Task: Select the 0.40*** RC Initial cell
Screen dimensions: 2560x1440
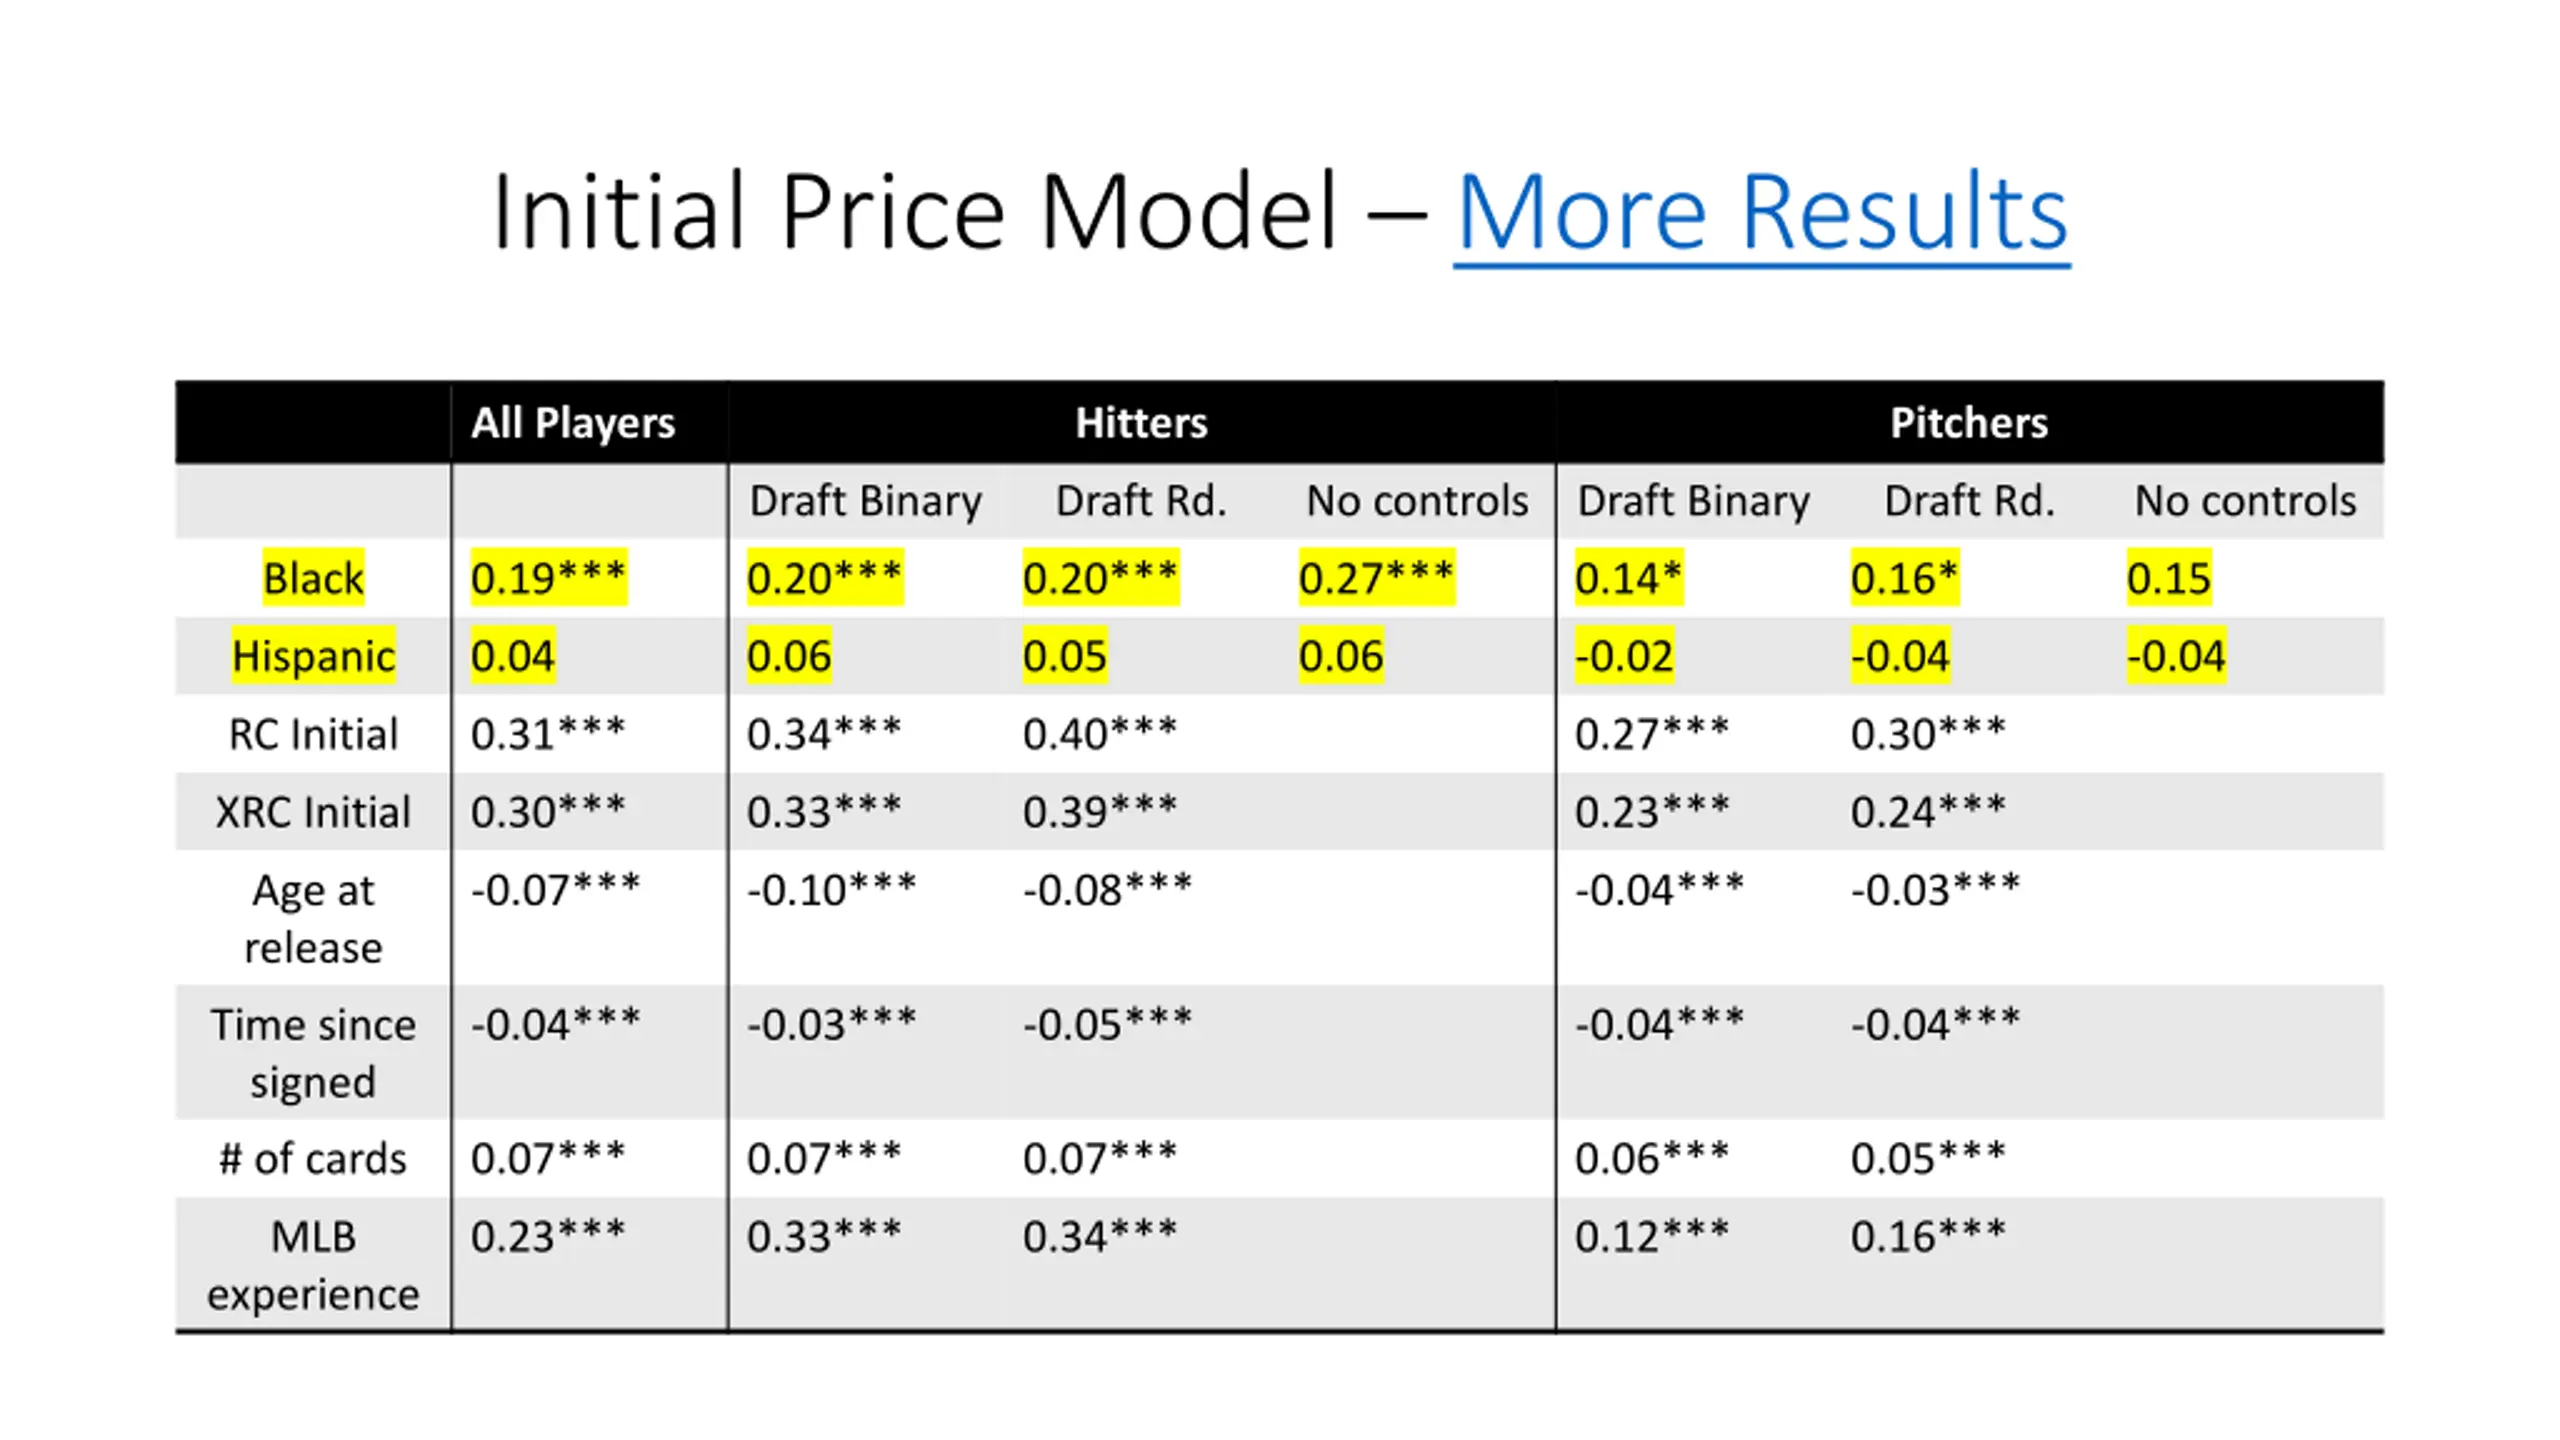Action: 1100,734
